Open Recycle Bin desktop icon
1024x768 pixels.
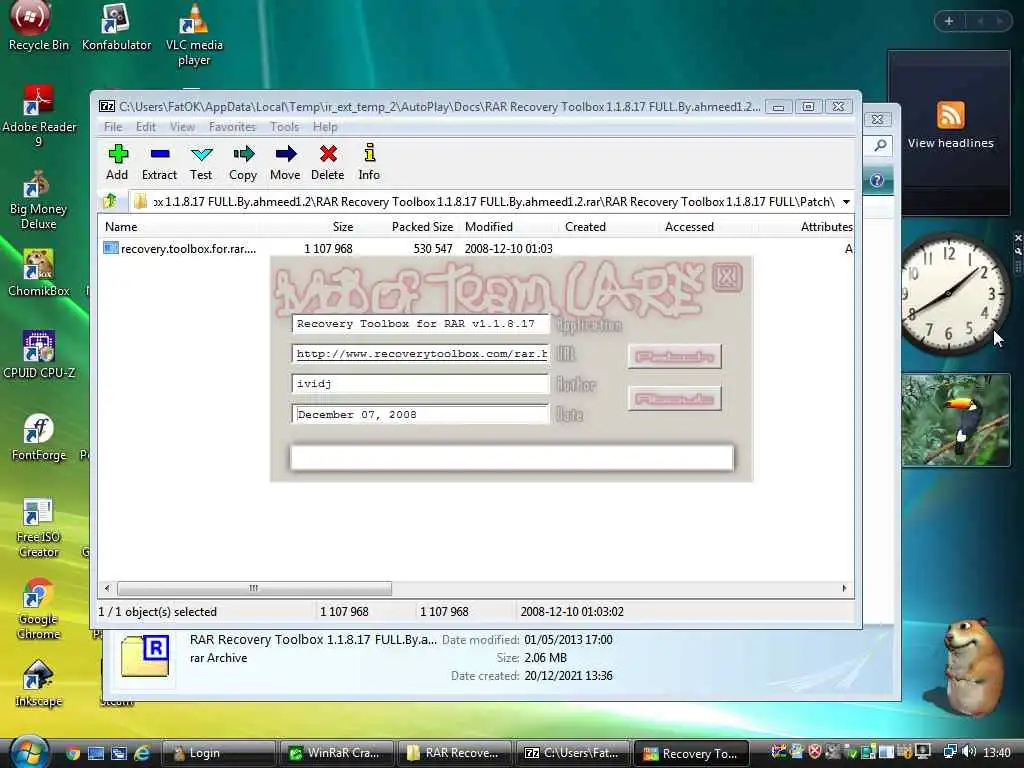39,27
